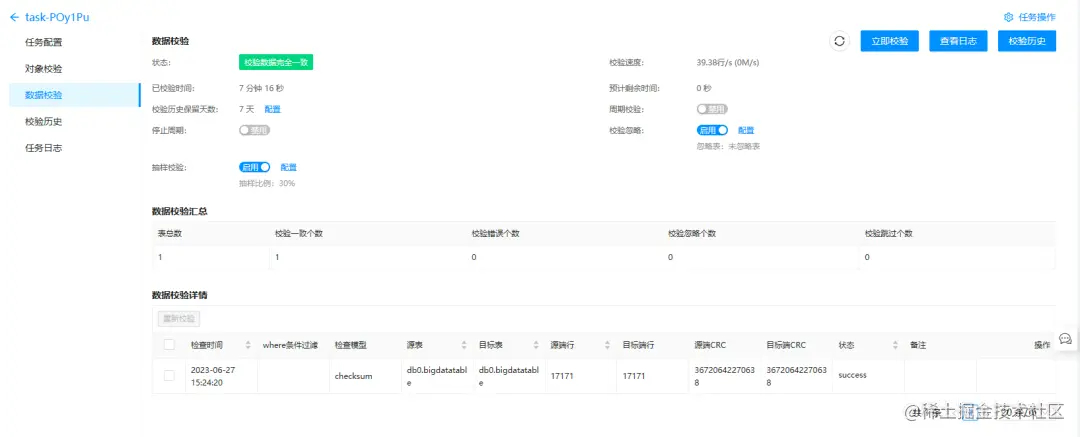Screen dimensions: 1080x437
Task: Click the 7 分钟 16 秒 value
Action: pyautogui.click(x=262, y=88)
